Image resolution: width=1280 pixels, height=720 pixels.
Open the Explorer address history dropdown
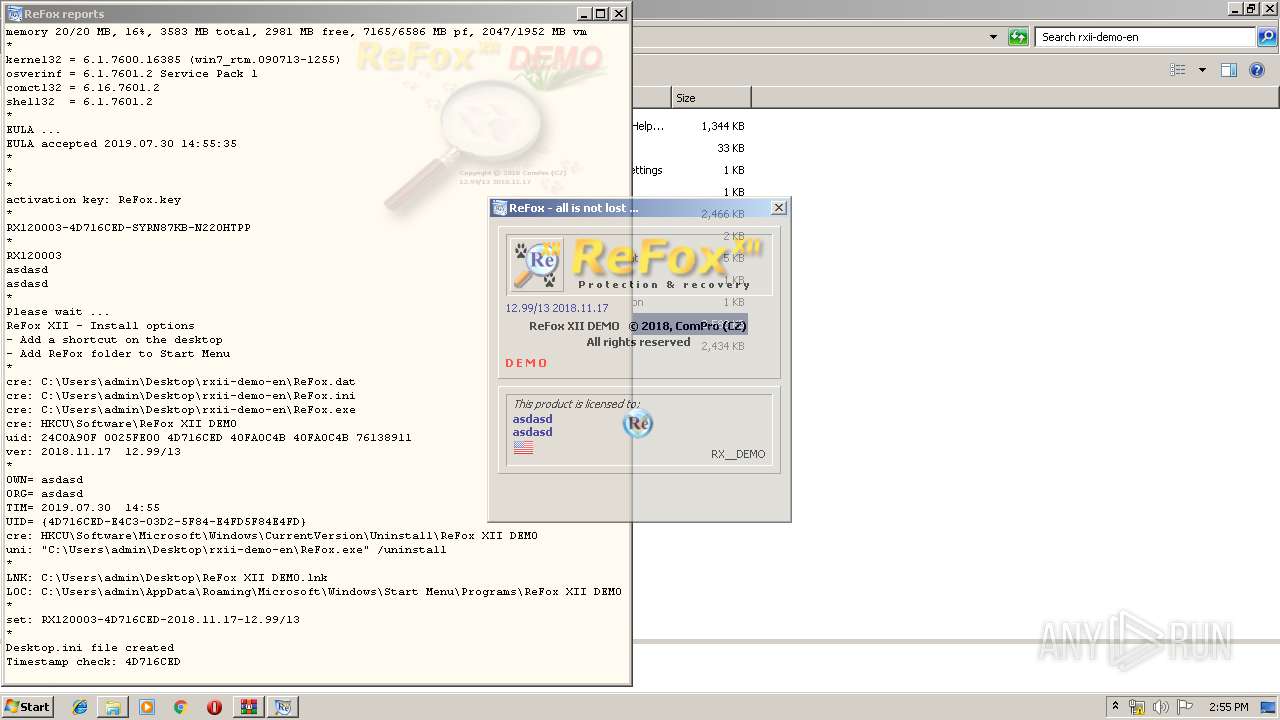tap(993, 37)
